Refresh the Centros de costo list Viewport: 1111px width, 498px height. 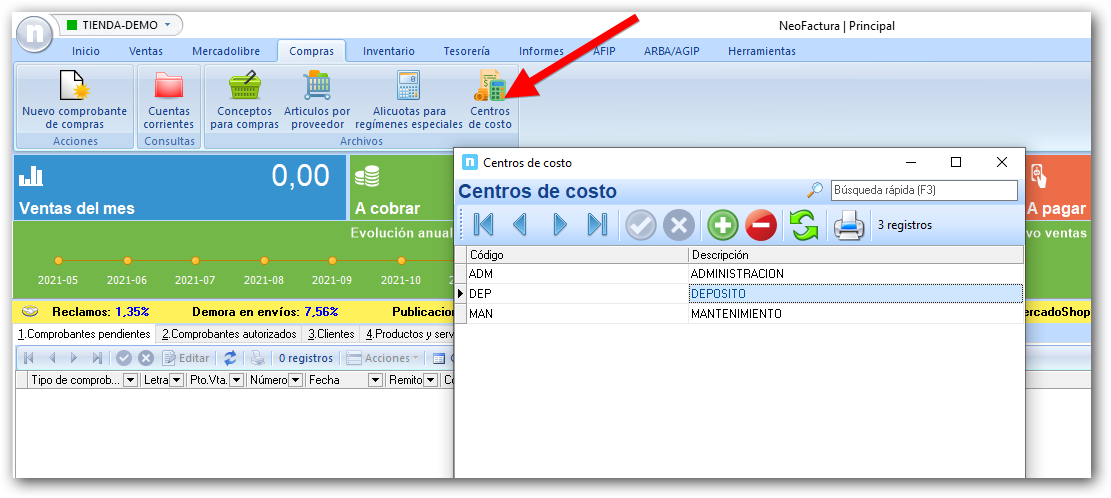coord(804,225)
